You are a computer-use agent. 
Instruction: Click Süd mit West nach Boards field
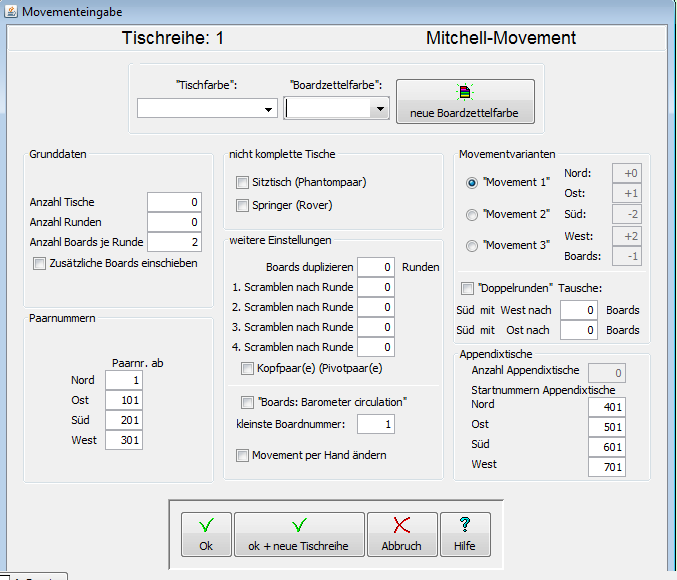pyautogui.click(x=579, y=310)
